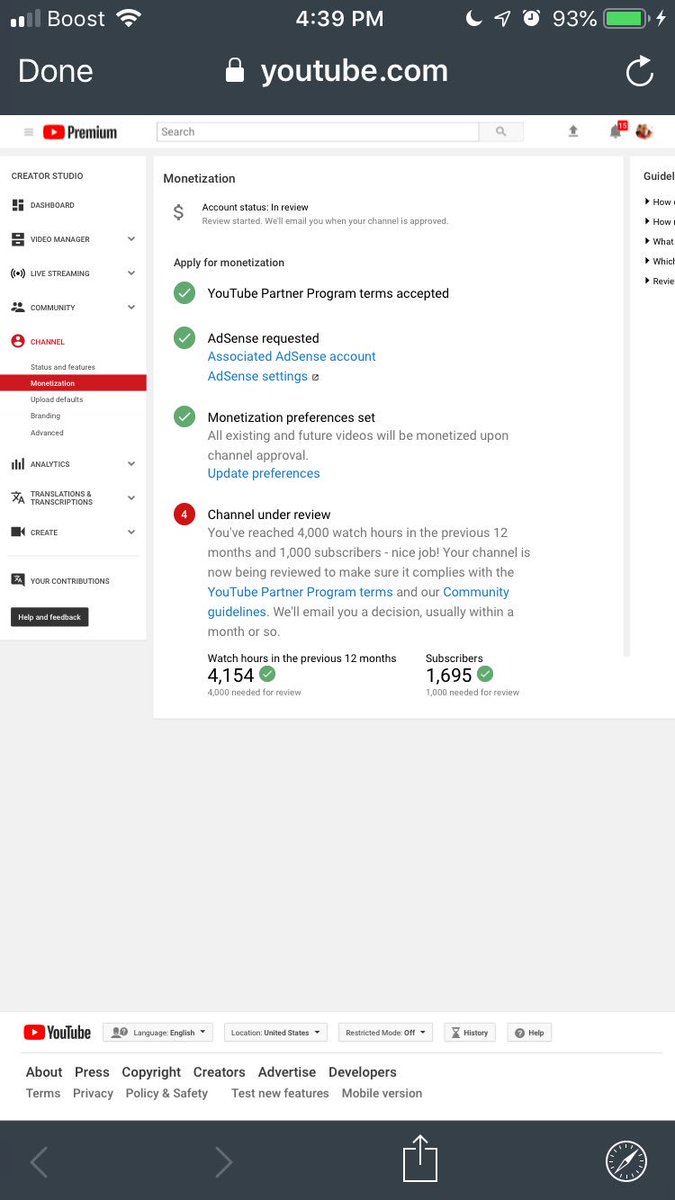Tap the browser forward arrow

tap(224, 1161)
